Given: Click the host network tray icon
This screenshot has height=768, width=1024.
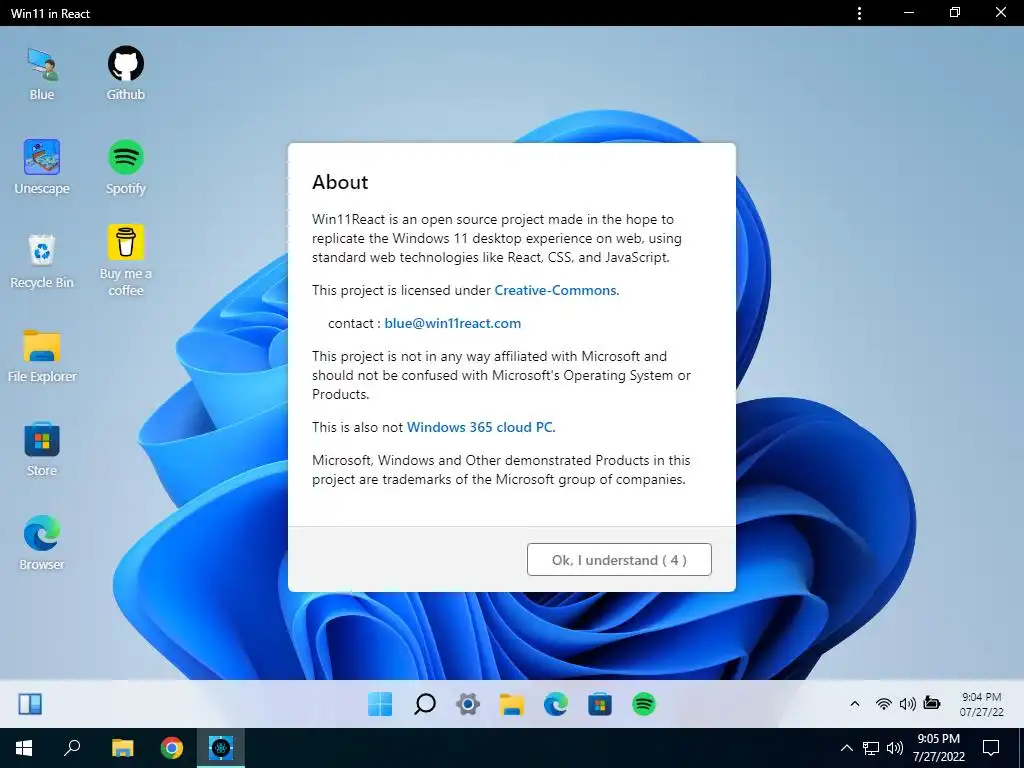Looking at the screenshot, I should point(871,748).
